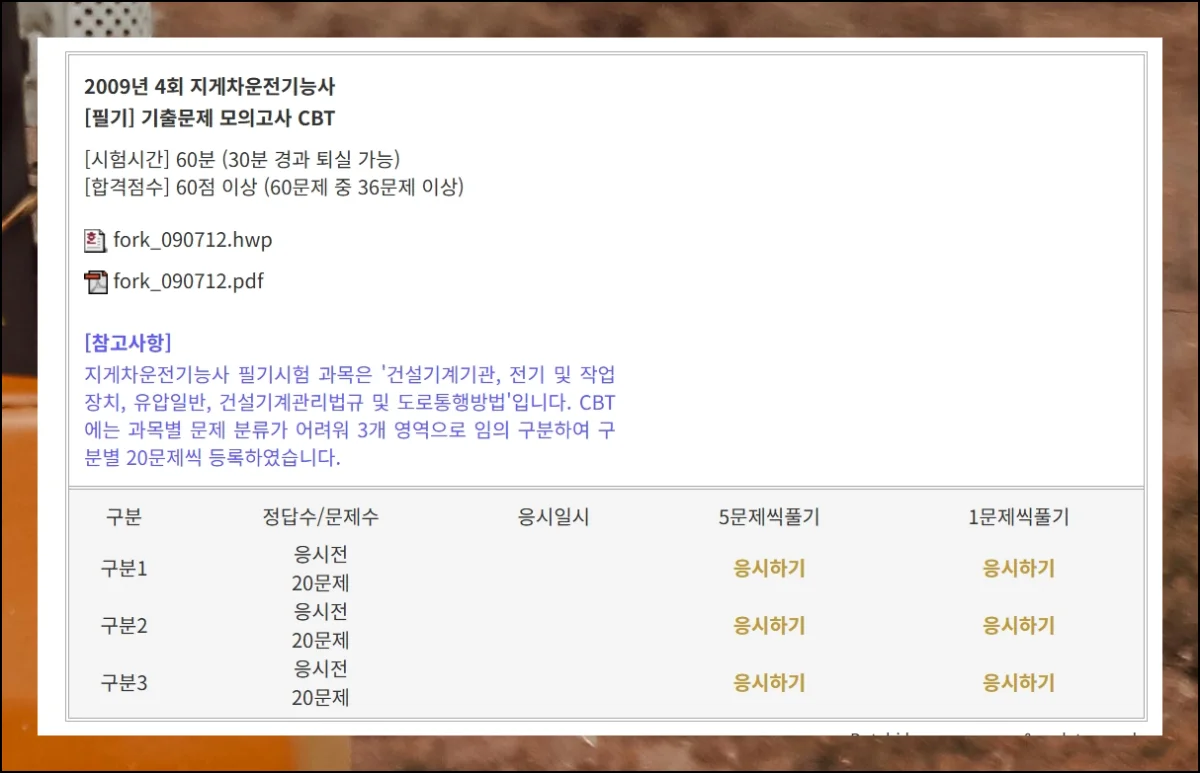
Task: Click the HWP file icon
Action: pyautogui.click(x=95, y=241)
